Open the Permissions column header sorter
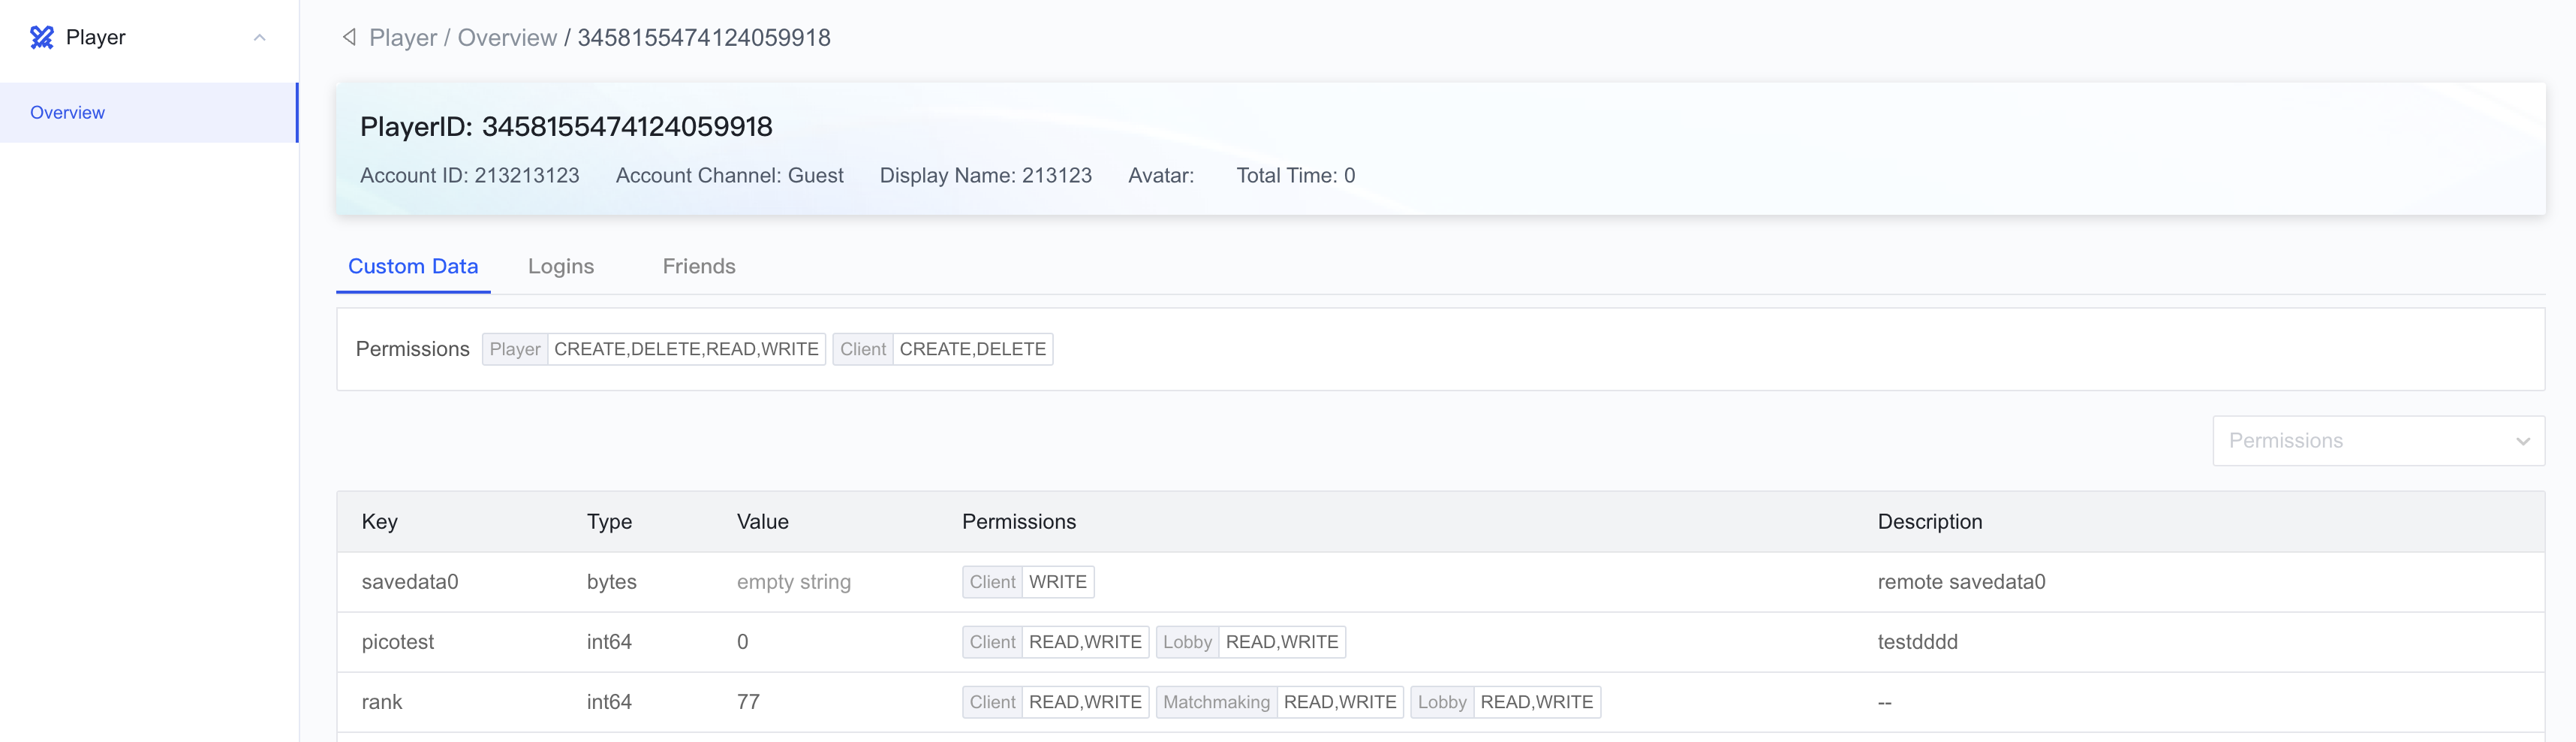 (x=1019, y=521)
